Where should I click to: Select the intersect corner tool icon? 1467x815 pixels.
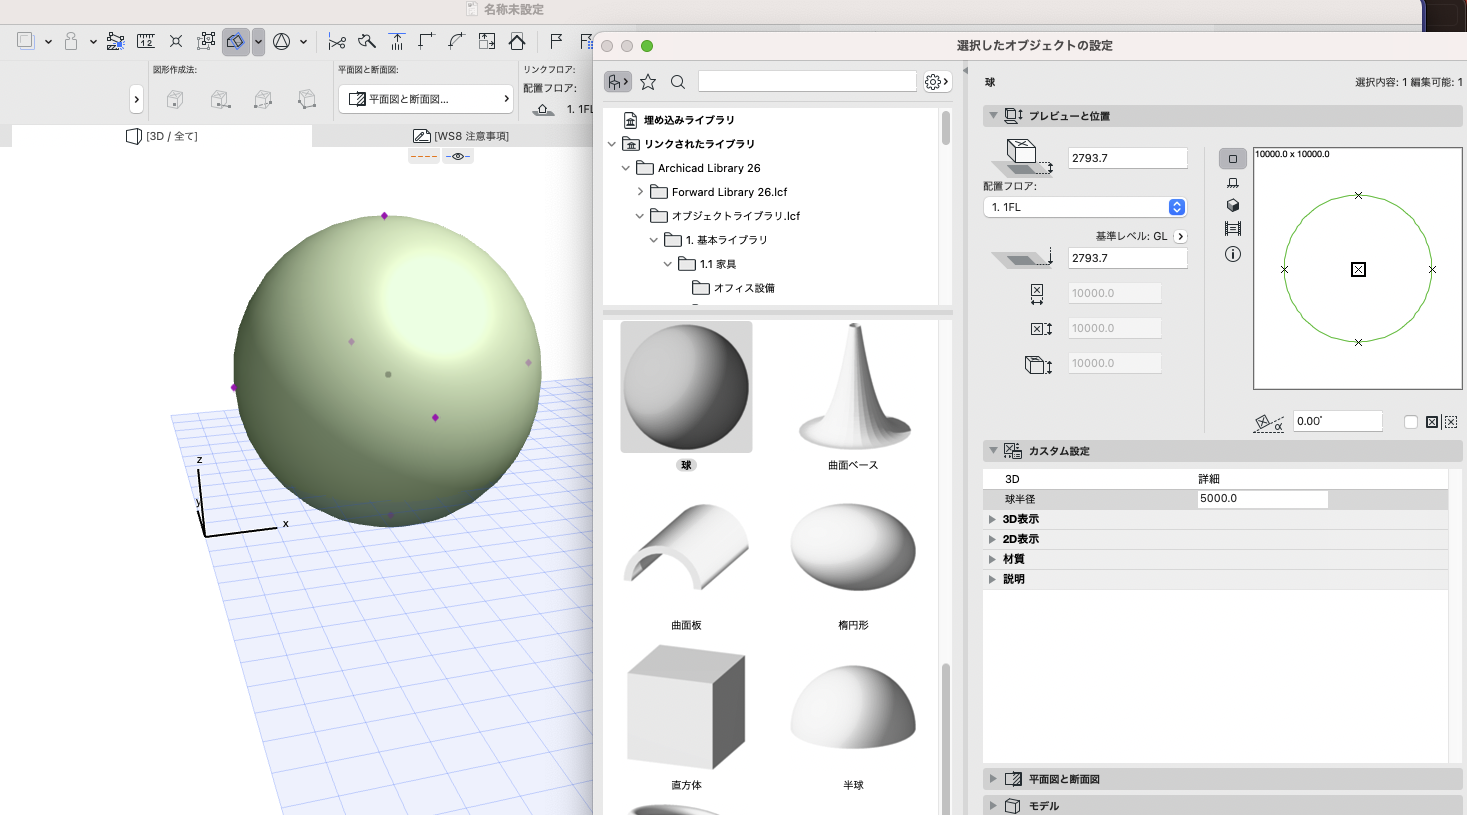(427, 41)
